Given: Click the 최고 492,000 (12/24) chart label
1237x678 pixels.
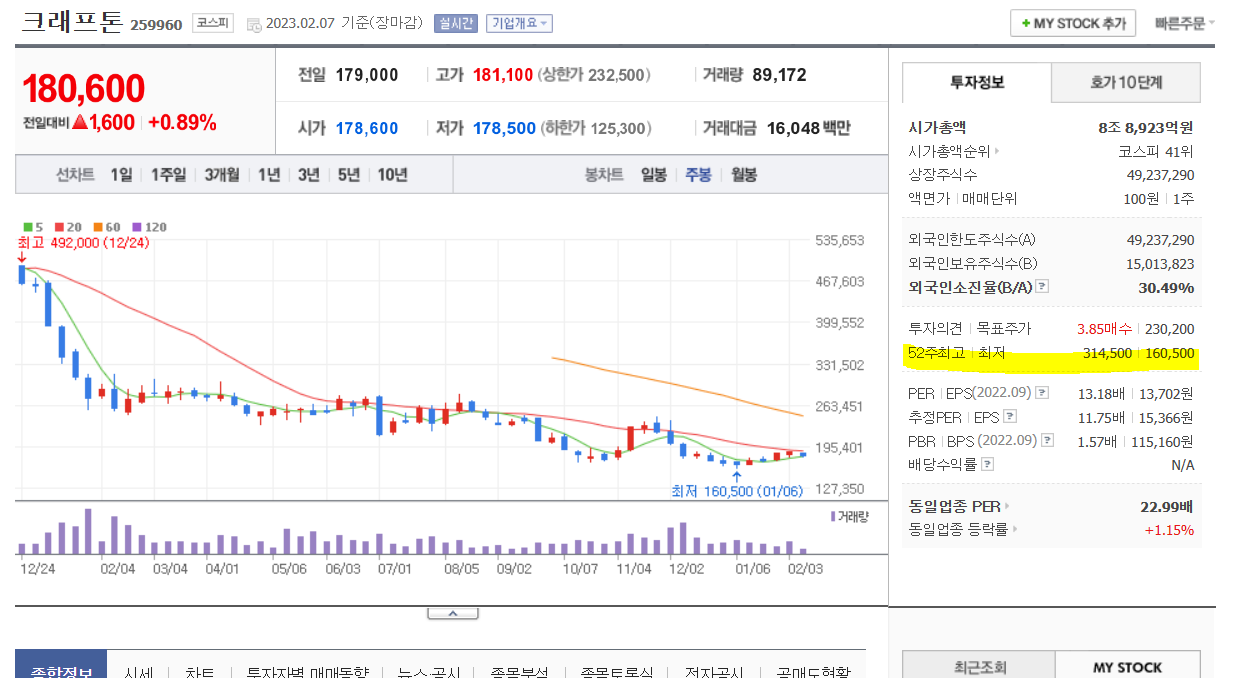Looking at the screenshot, I should tap(83, 242).
